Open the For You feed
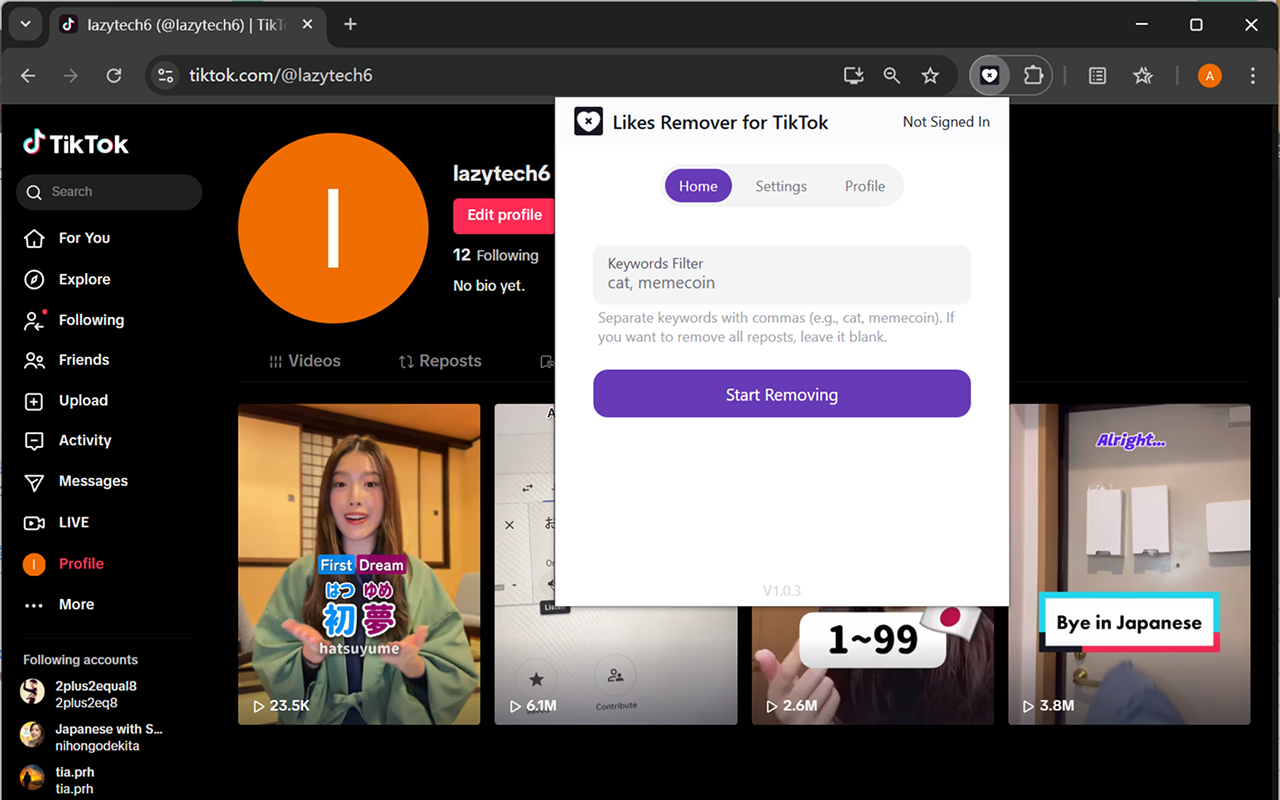Viewport: 1280px width, 800px height. (67, 238)
